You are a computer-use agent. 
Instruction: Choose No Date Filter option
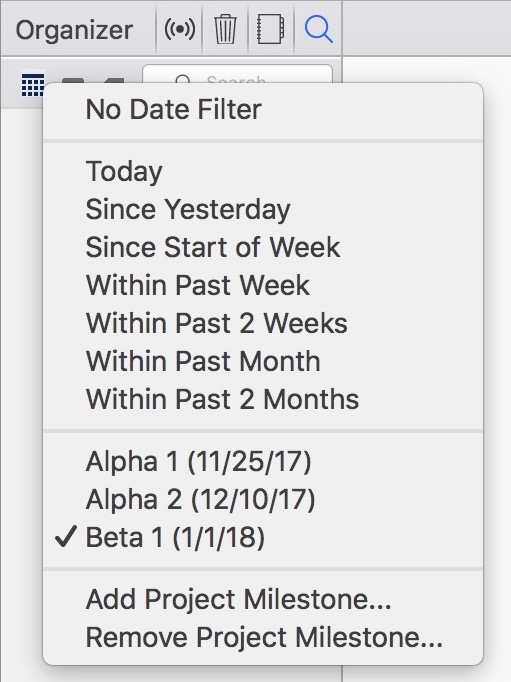click(263, 109)
